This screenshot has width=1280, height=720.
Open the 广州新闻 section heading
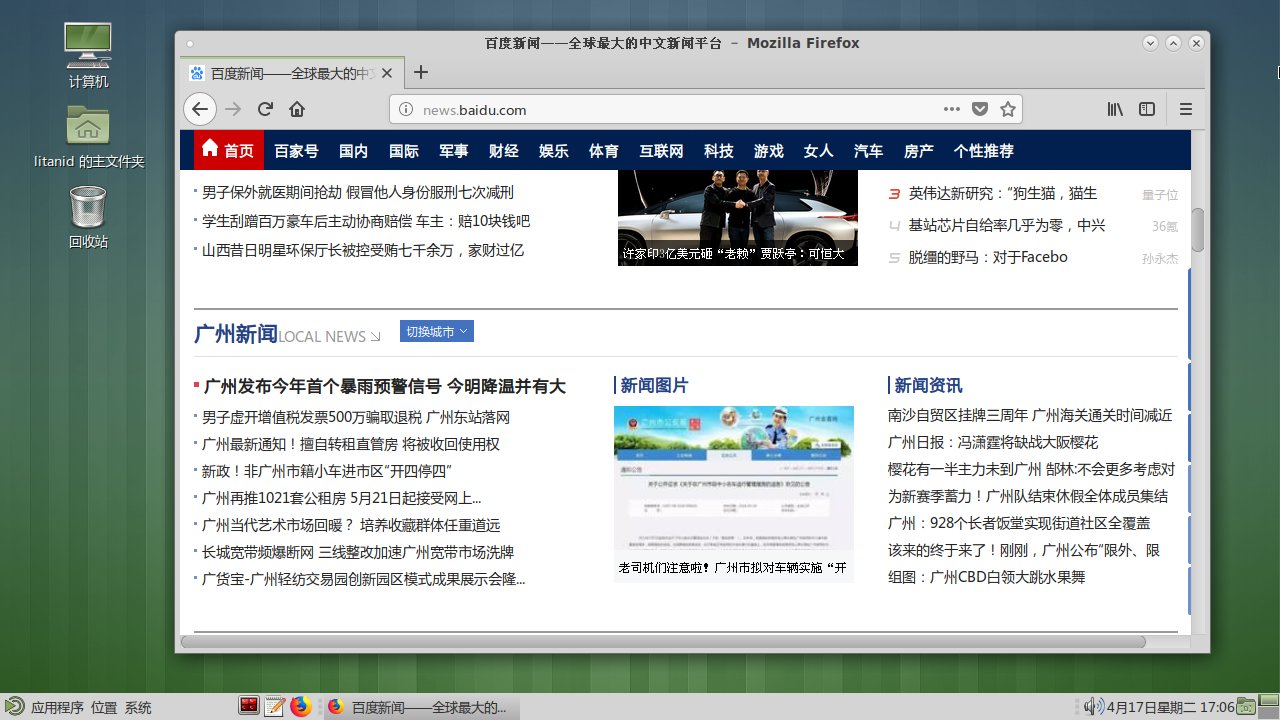pos(236,334)
